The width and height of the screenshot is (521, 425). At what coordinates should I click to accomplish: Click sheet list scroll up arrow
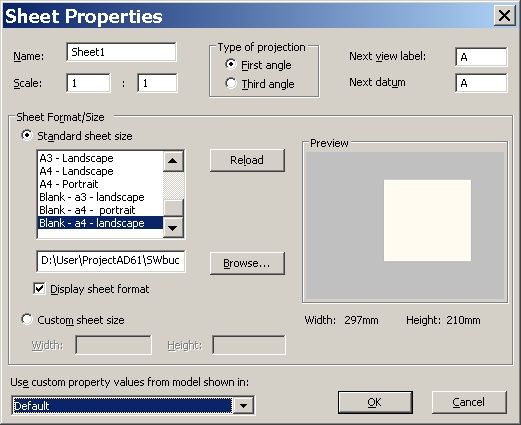pyautogui.click(x=173, y=161)
